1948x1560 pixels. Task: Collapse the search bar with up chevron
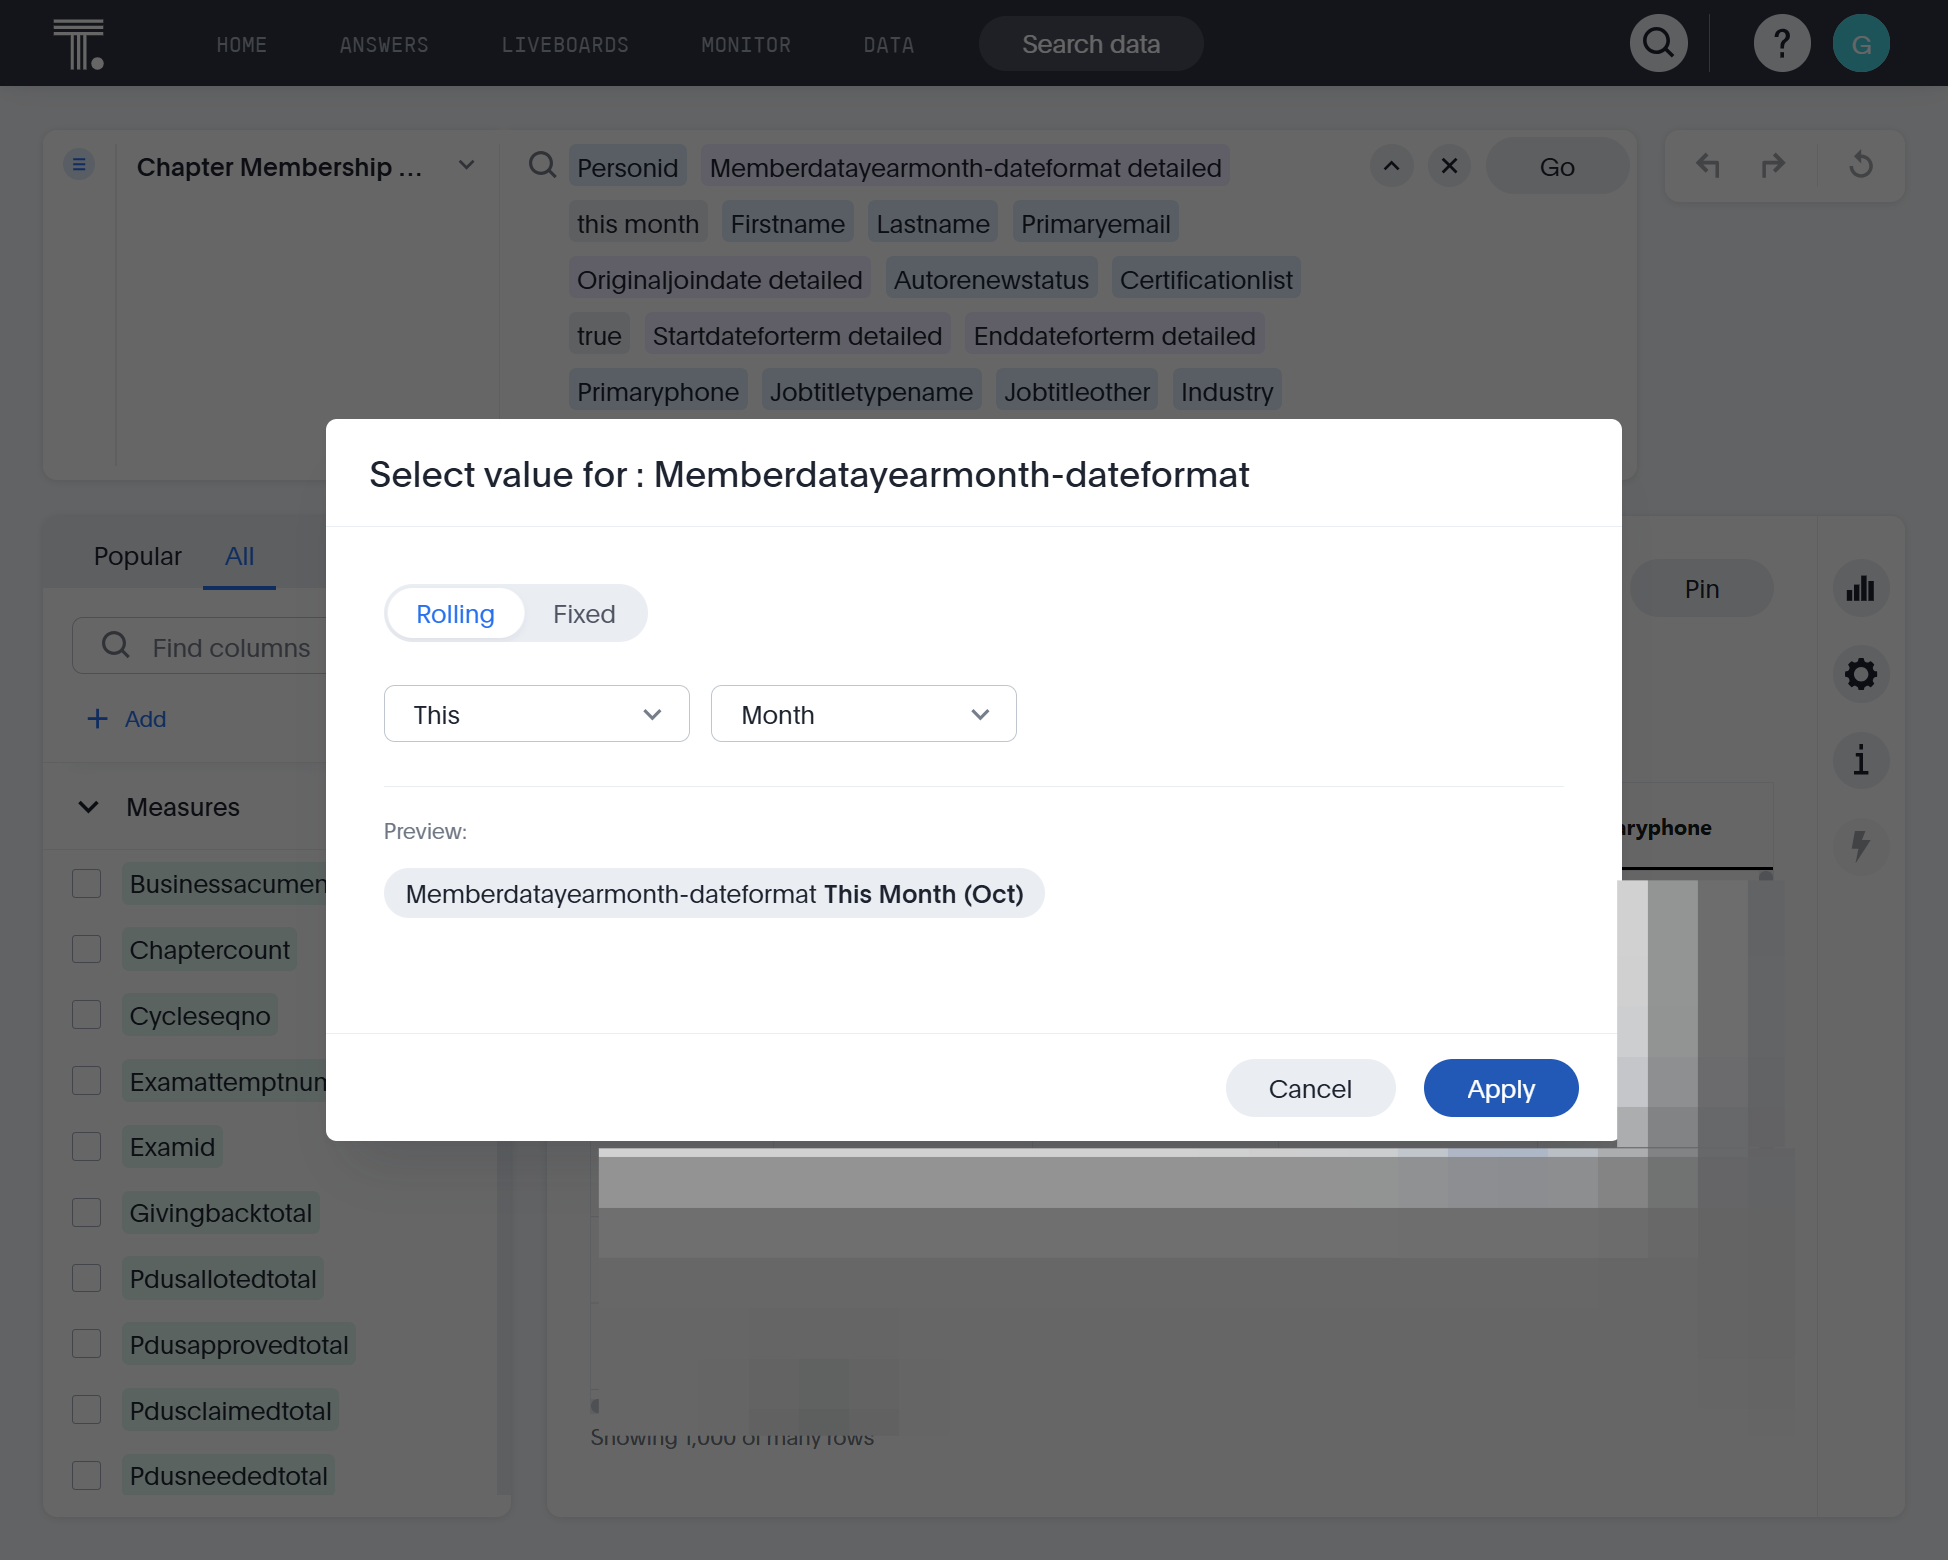pyautogui.click(x=1391, y=166)
